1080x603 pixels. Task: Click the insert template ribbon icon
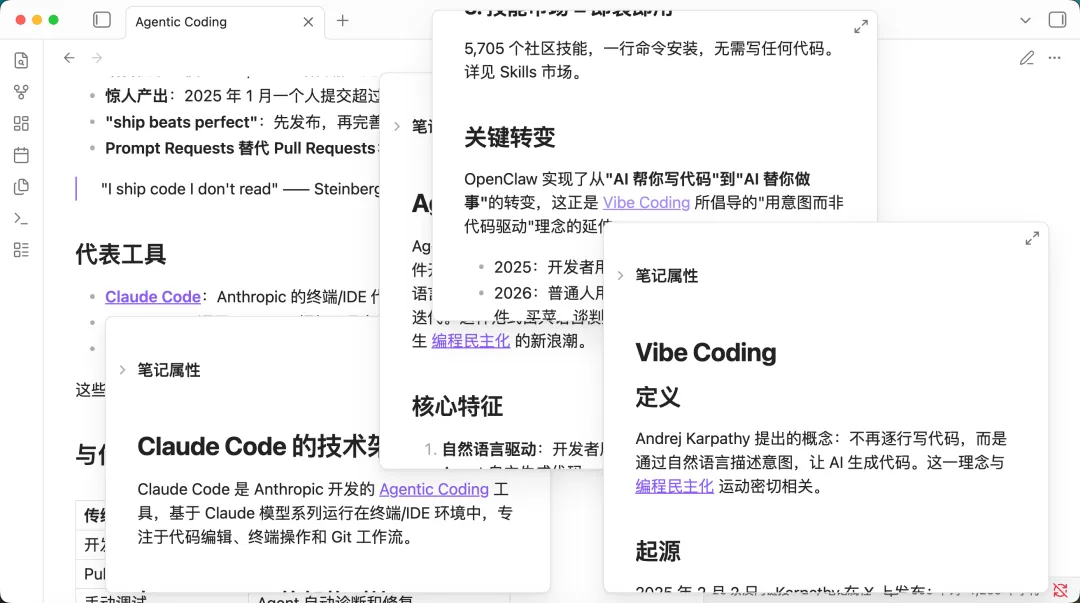pyautogui.click(x=21, y=187)
